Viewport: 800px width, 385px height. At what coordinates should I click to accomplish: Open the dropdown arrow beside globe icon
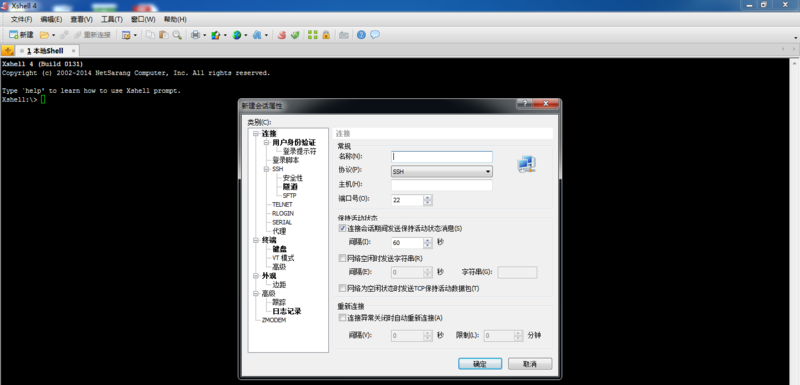(x=245, y=35)
